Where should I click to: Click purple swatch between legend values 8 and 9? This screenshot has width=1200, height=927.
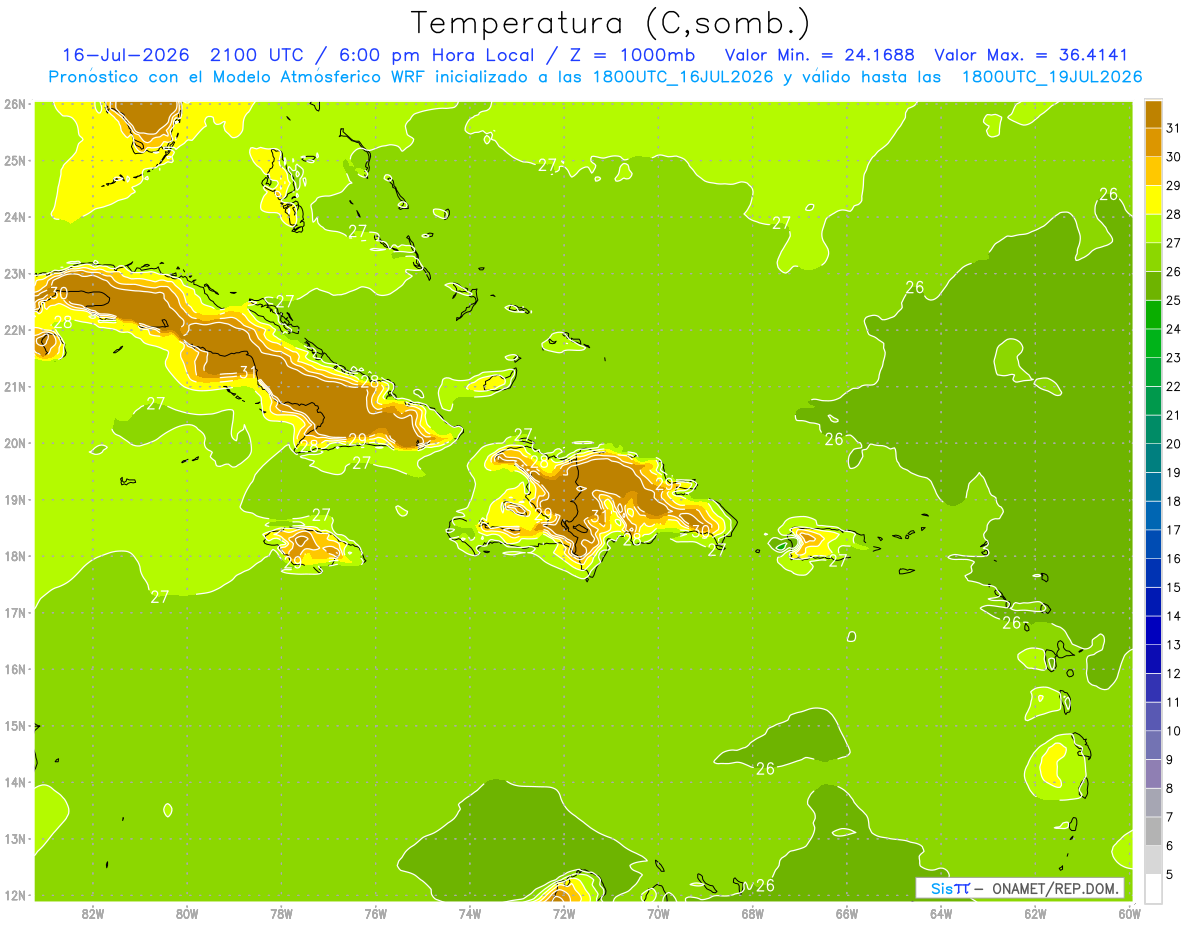pyautogui.click(x=1153, y=774)
